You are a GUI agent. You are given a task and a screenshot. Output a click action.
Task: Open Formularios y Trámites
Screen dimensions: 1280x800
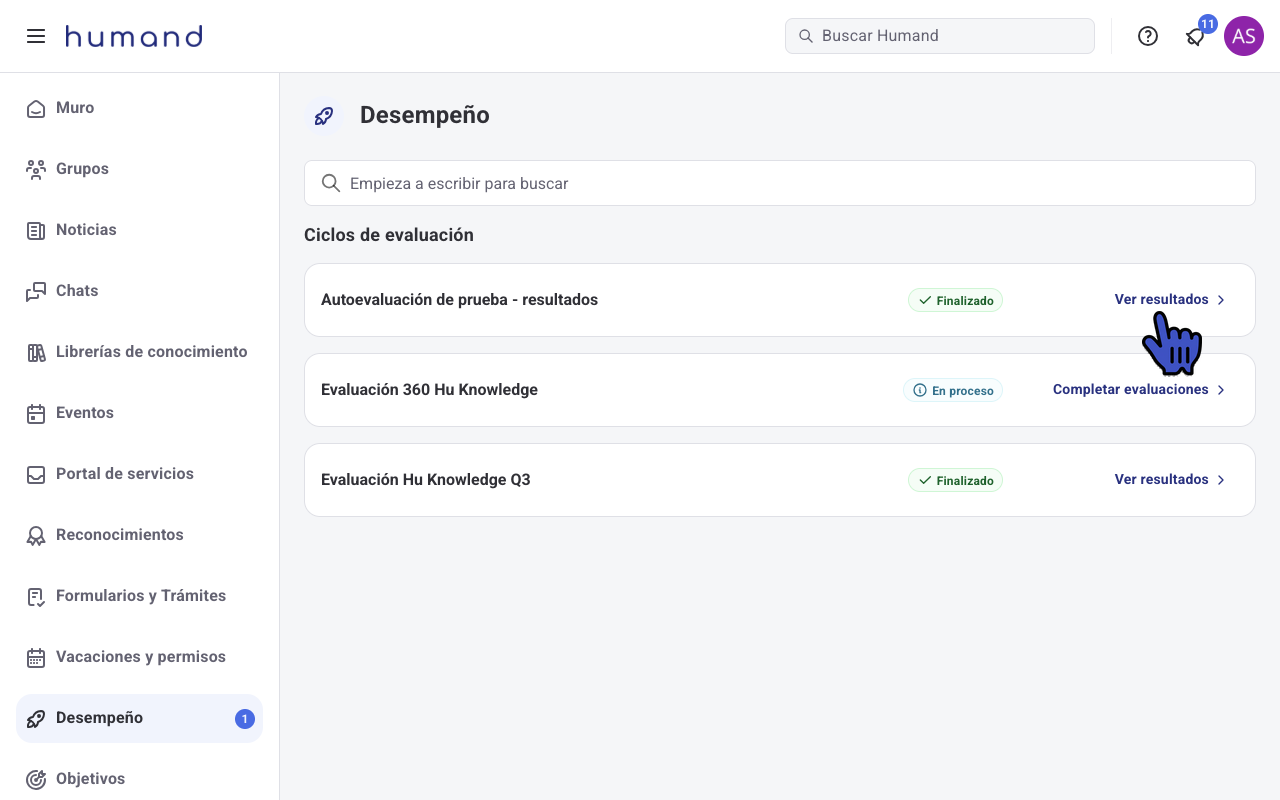140,596
